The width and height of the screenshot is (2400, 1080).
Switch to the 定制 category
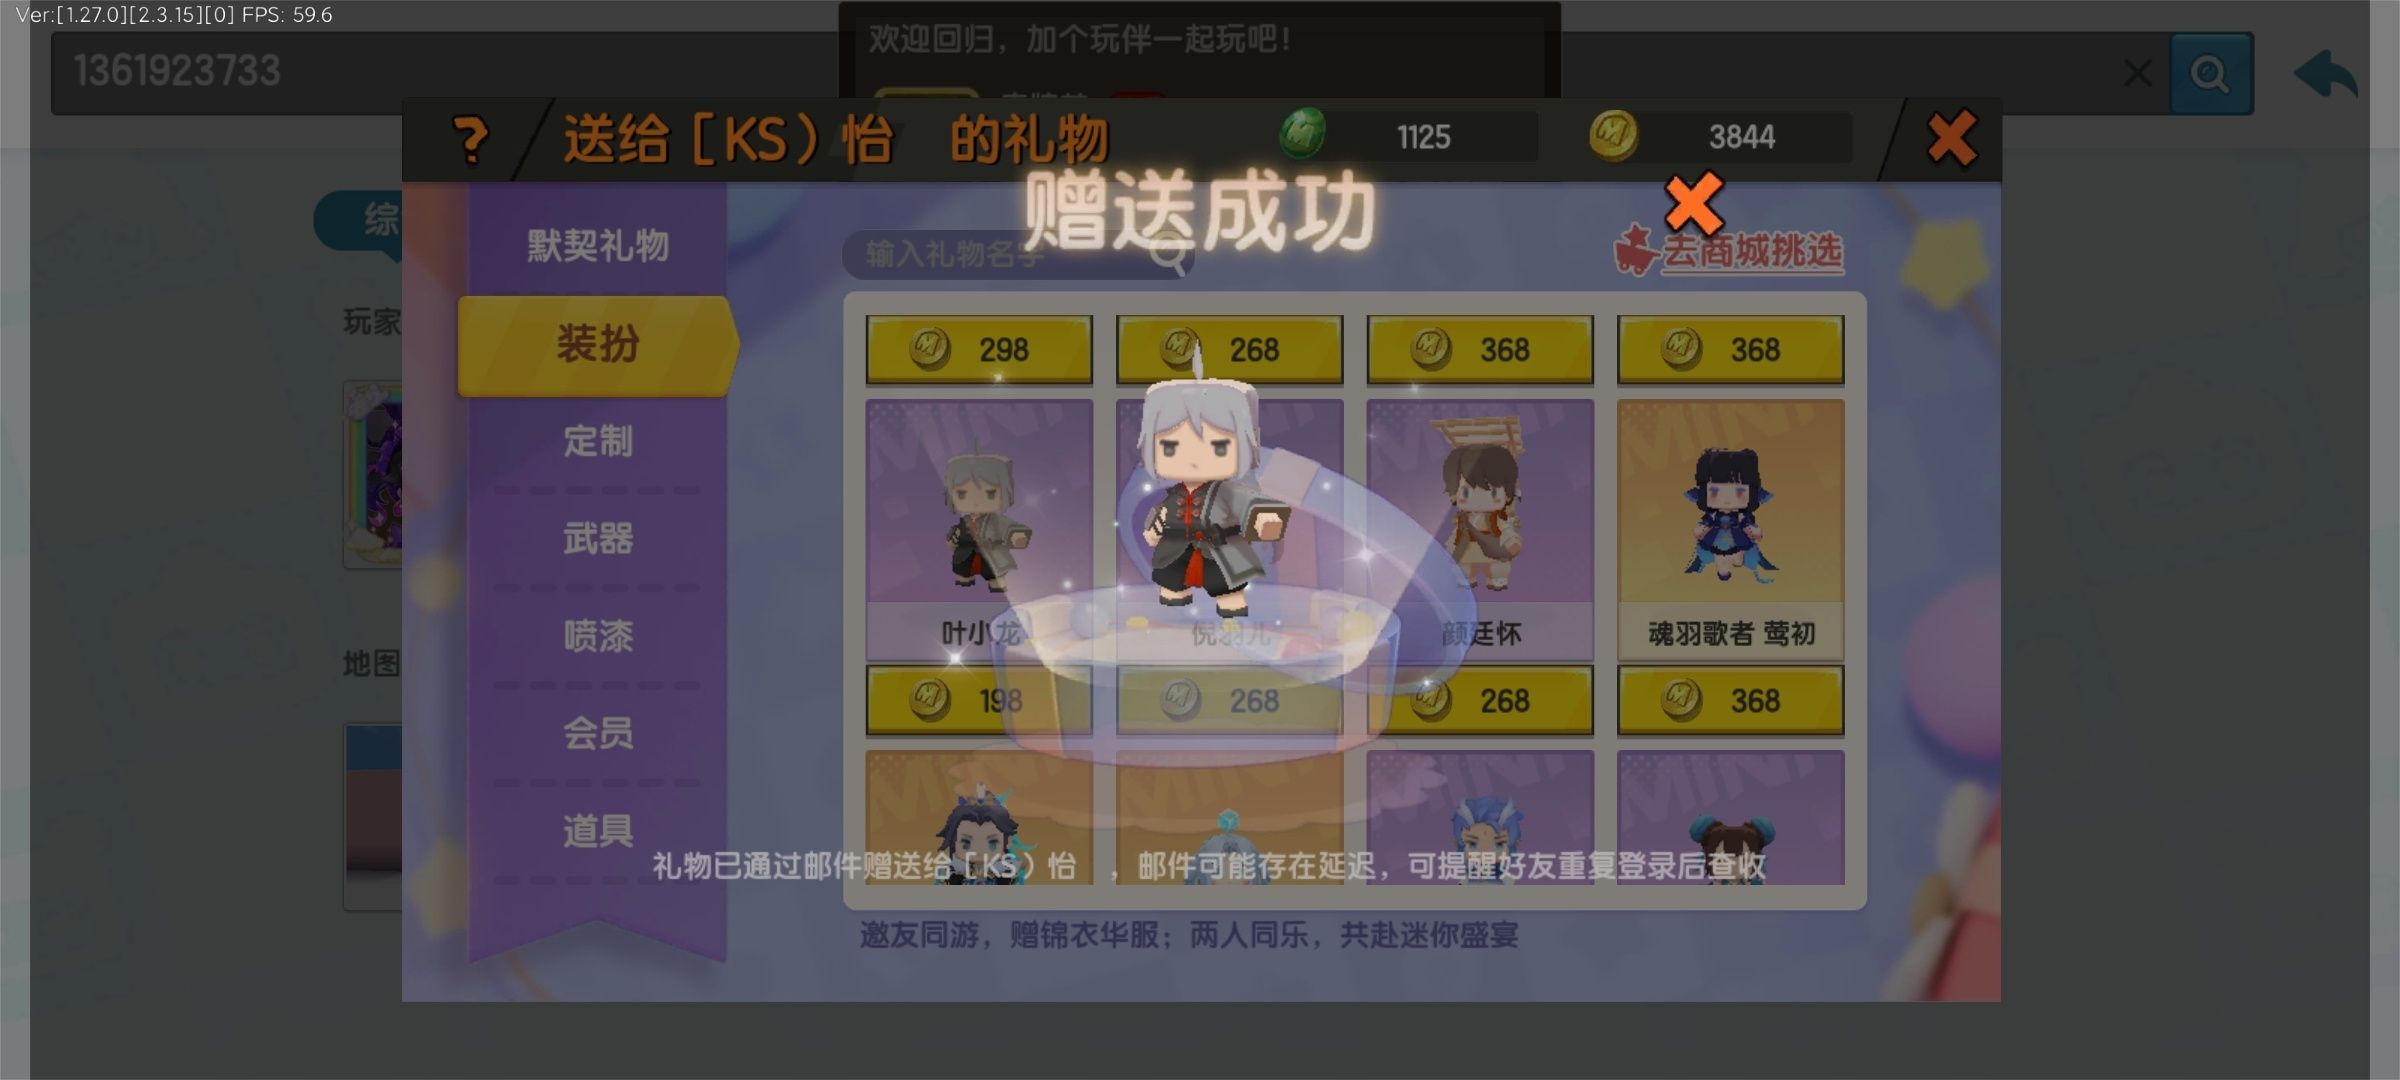click(x=597, y=441)
